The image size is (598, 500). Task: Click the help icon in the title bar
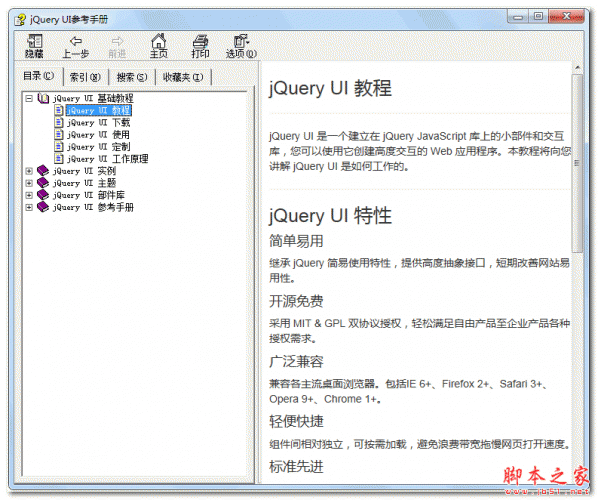(x=20, y=19)
